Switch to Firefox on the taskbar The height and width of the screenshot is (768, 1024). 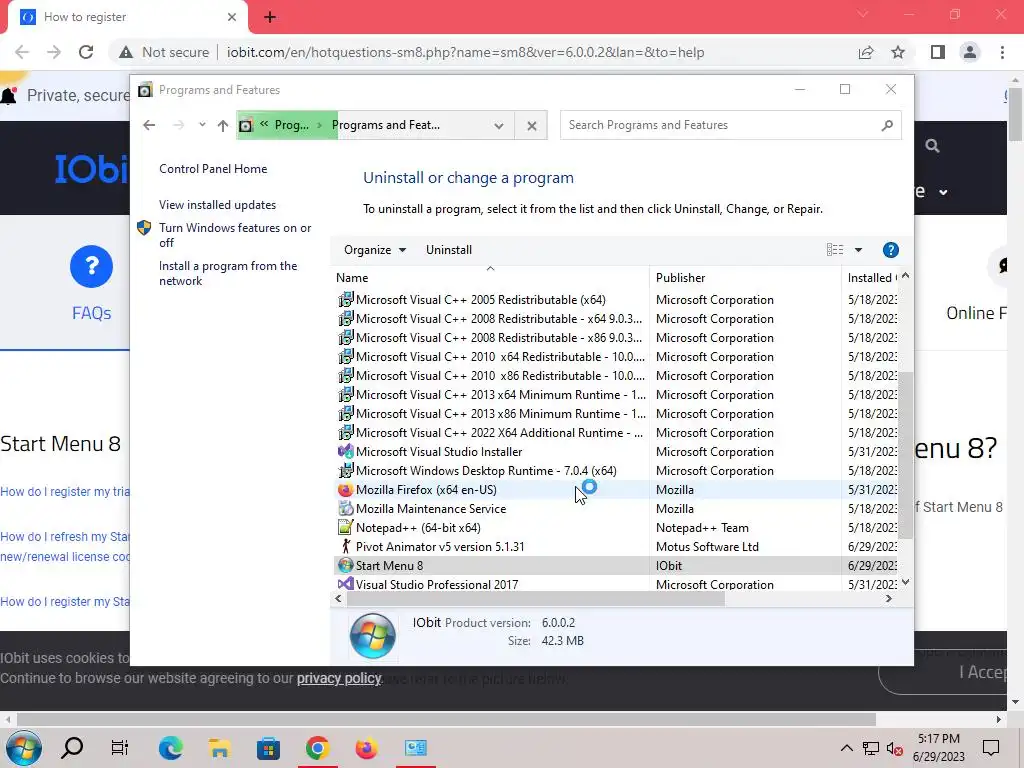366,748
